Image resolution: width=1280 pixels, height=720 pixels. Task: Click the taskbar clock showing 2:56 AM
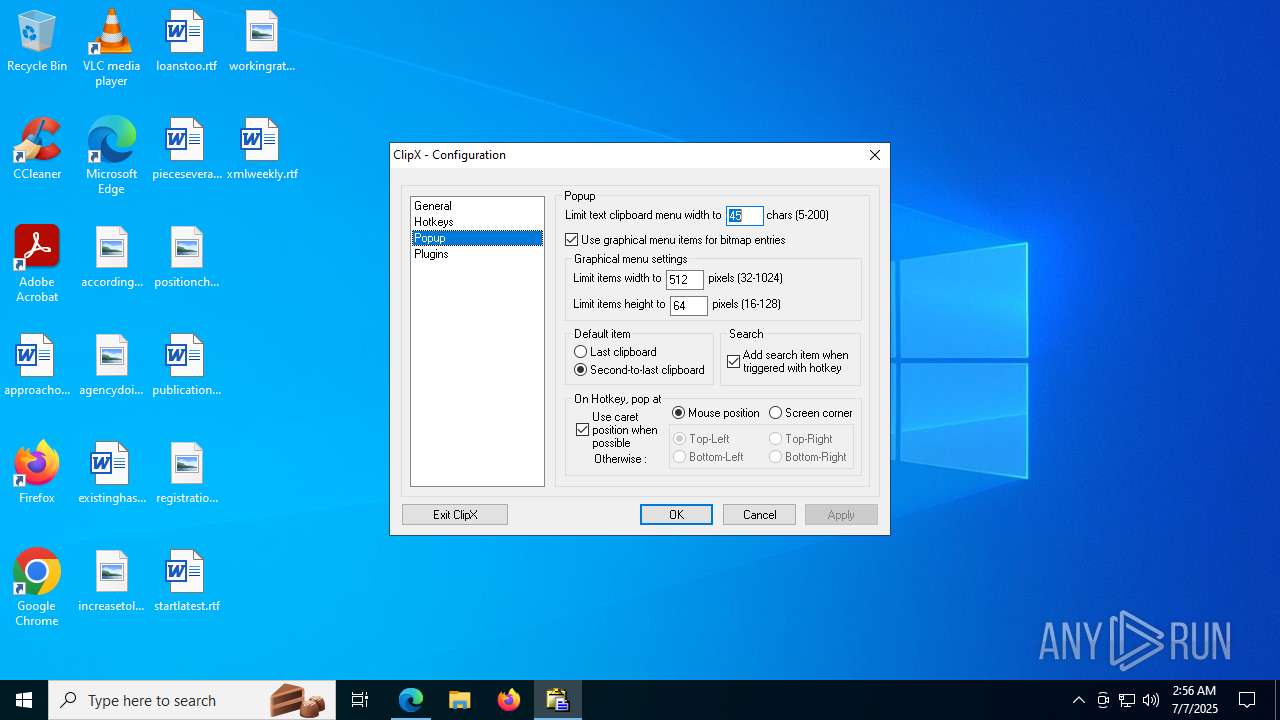pos(1194,700)
